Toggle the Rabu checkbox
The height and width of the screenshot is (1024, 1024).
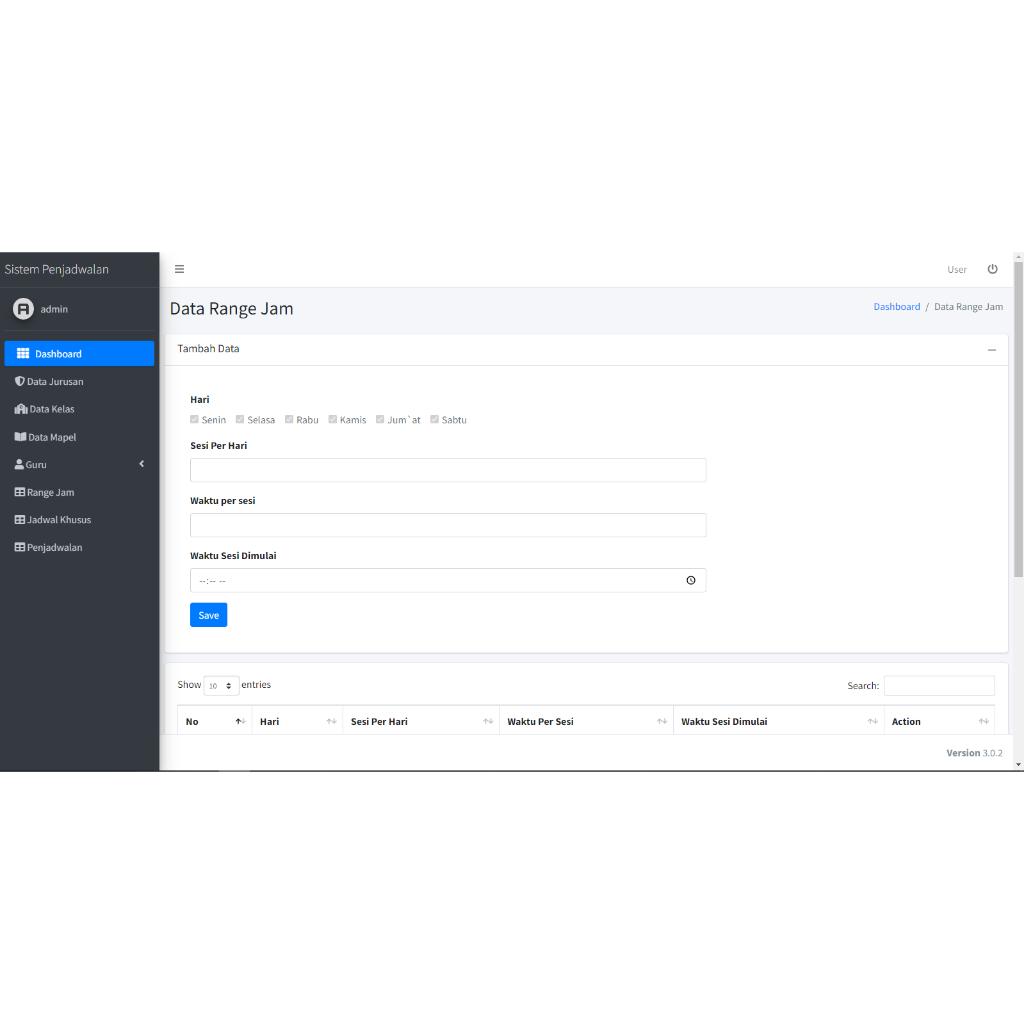[289, 419]
